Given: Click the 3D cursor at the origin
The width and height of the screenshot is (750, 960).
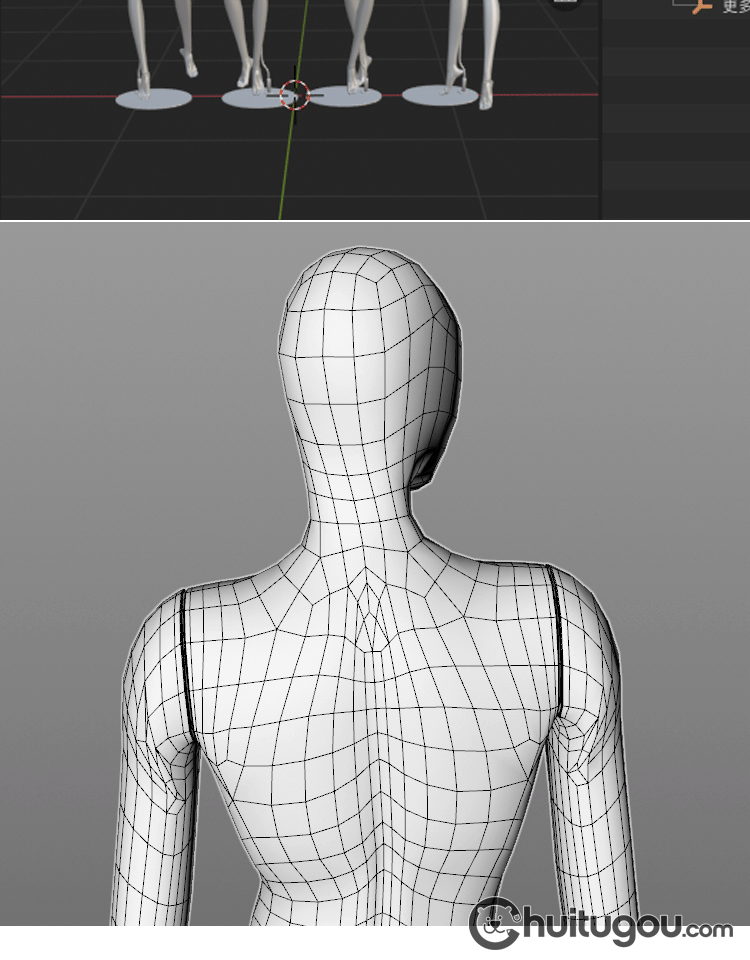Looking at the screenshot, I should (294, 95).
